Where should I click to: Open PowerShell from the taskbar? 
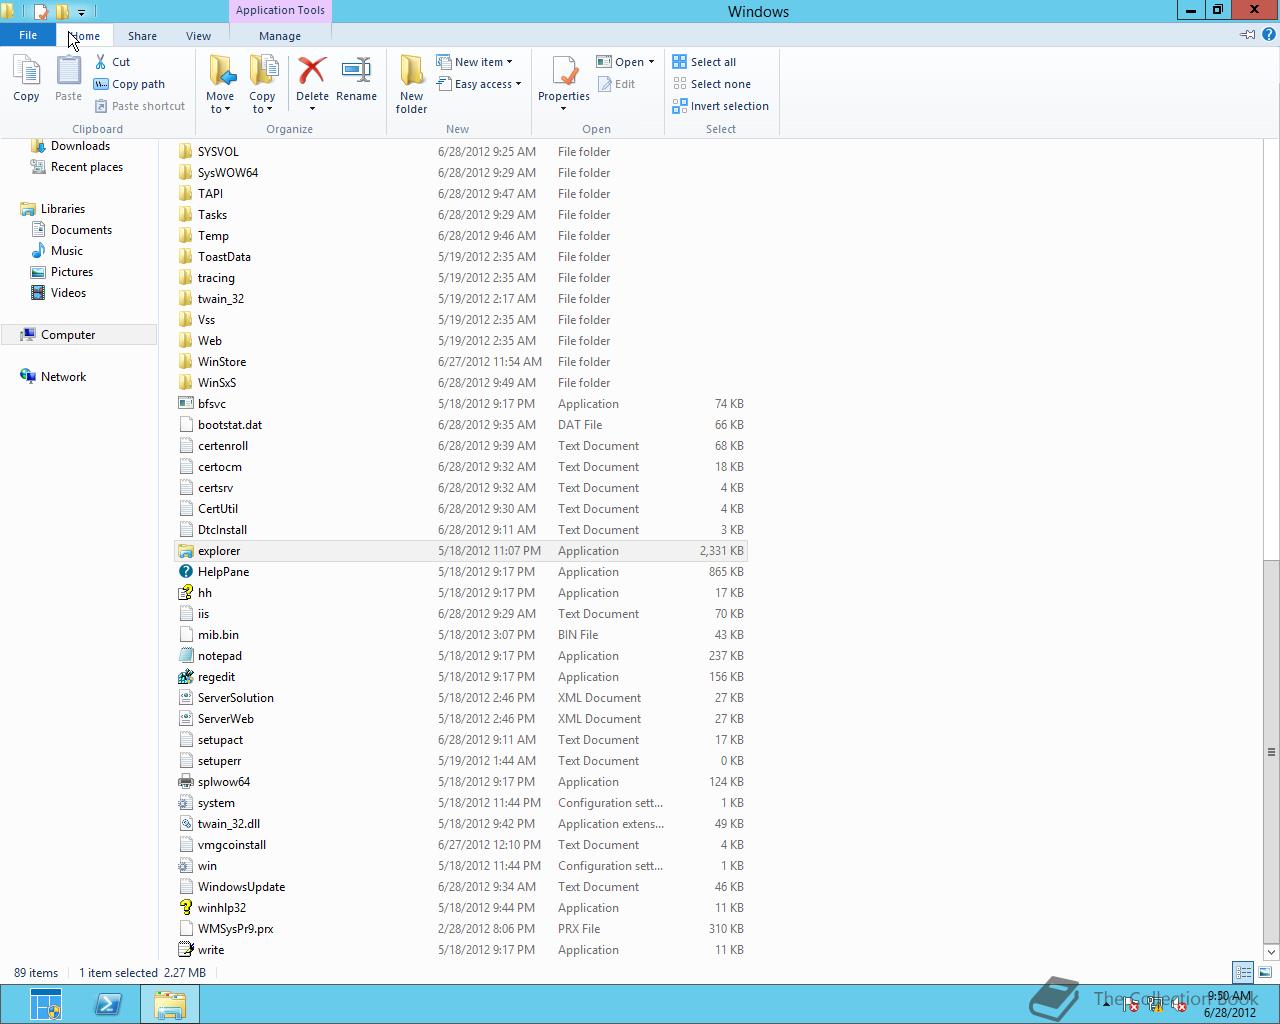108,1004
